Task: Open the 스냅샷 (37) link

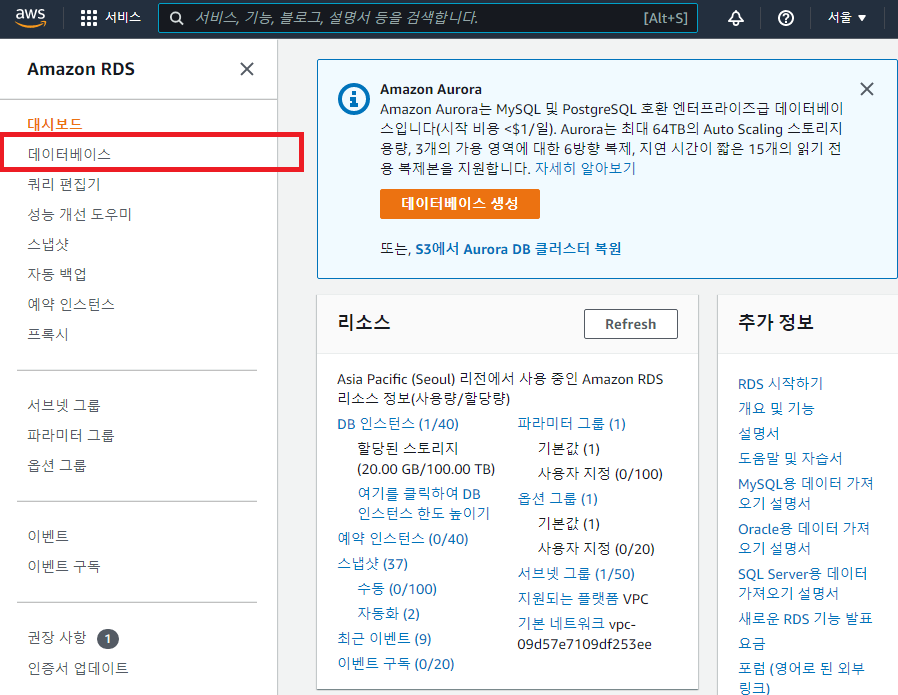Action: tap(372, 564)
